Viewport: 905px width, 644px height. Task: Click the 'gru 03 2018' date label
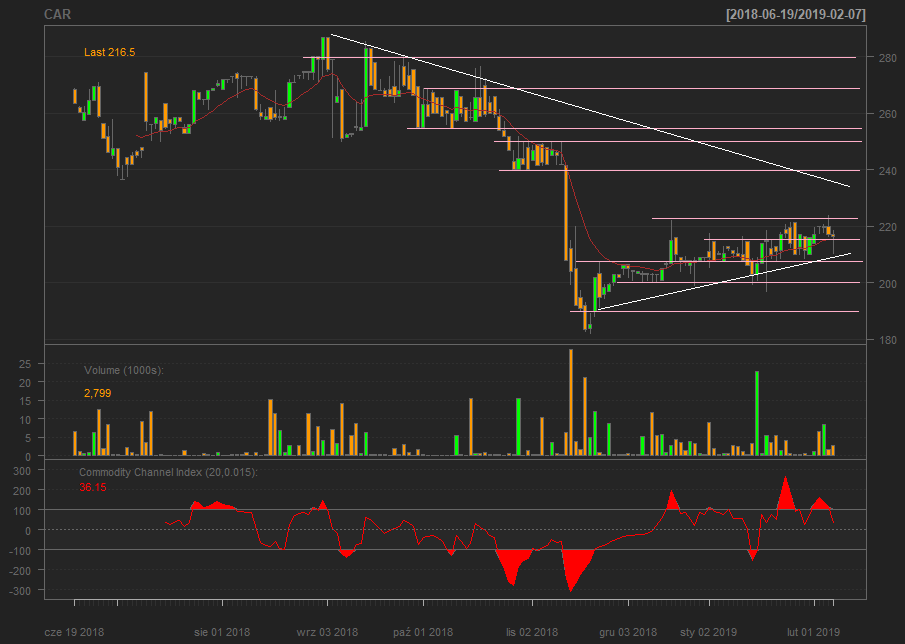[x=628, y=632]
